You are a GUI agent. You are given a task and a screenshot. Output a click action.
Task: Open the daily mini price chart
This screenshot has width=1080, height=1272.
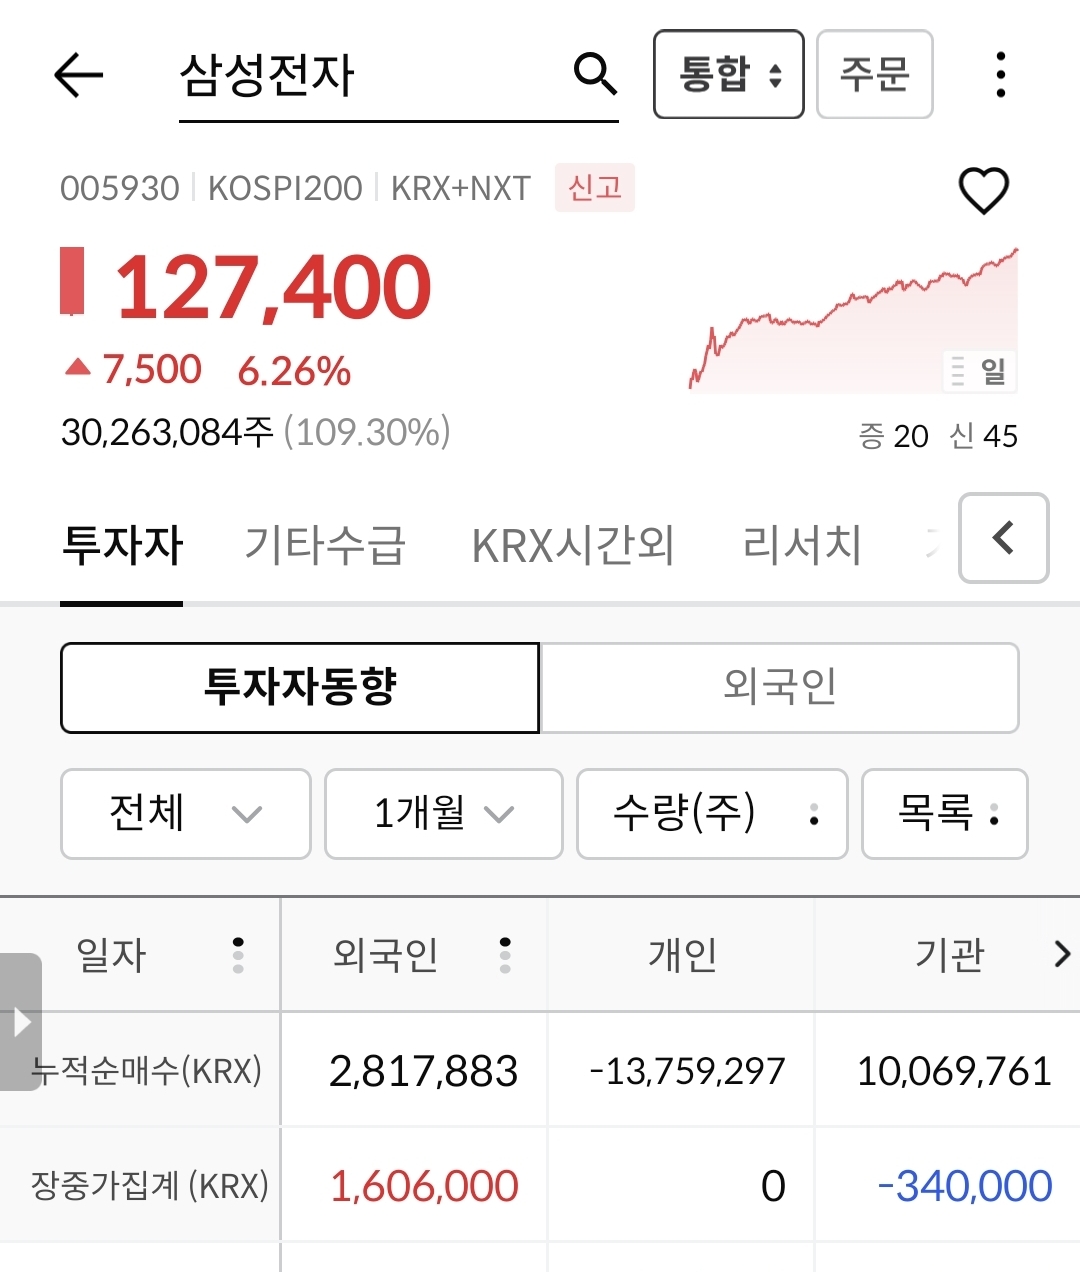853,320
